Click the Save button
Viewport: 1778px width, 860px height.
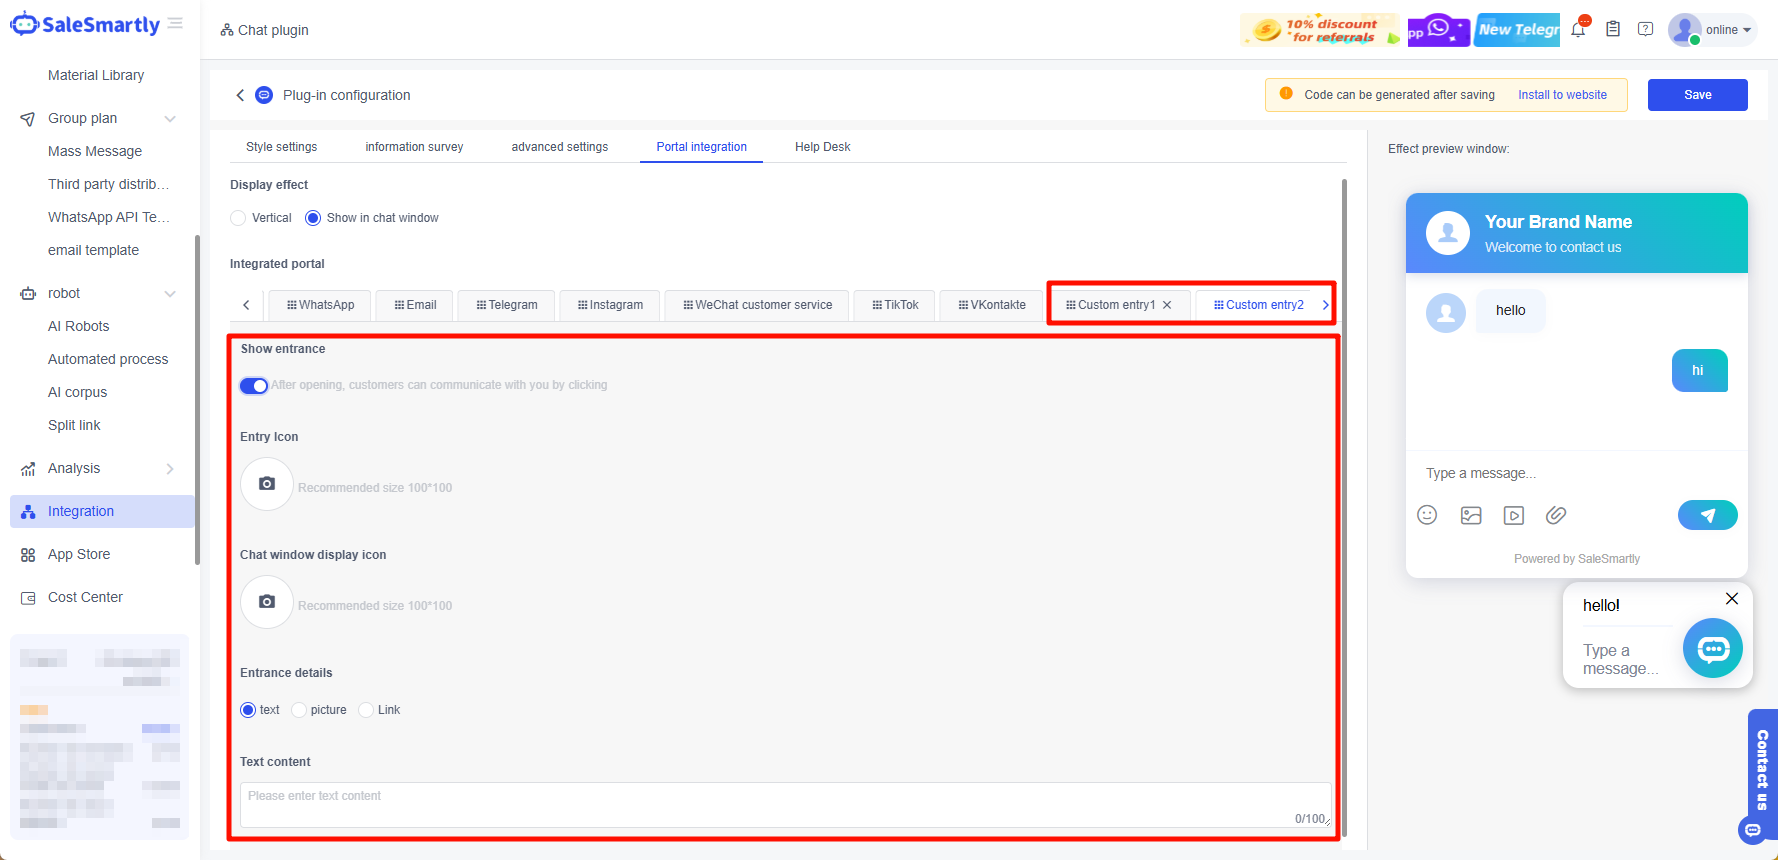click(x=1697, y=95)
